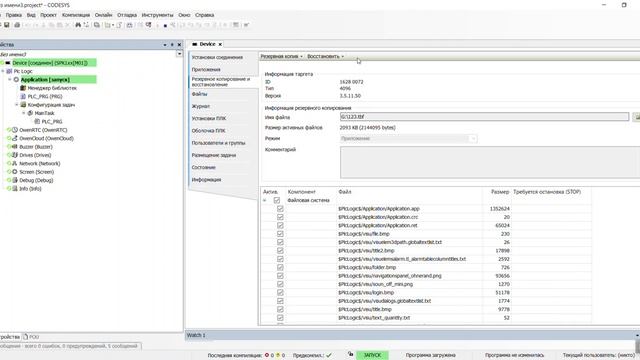The image size is (640, 360).
Task: Open the Восстановить dropdown
Action: point(325,56)
